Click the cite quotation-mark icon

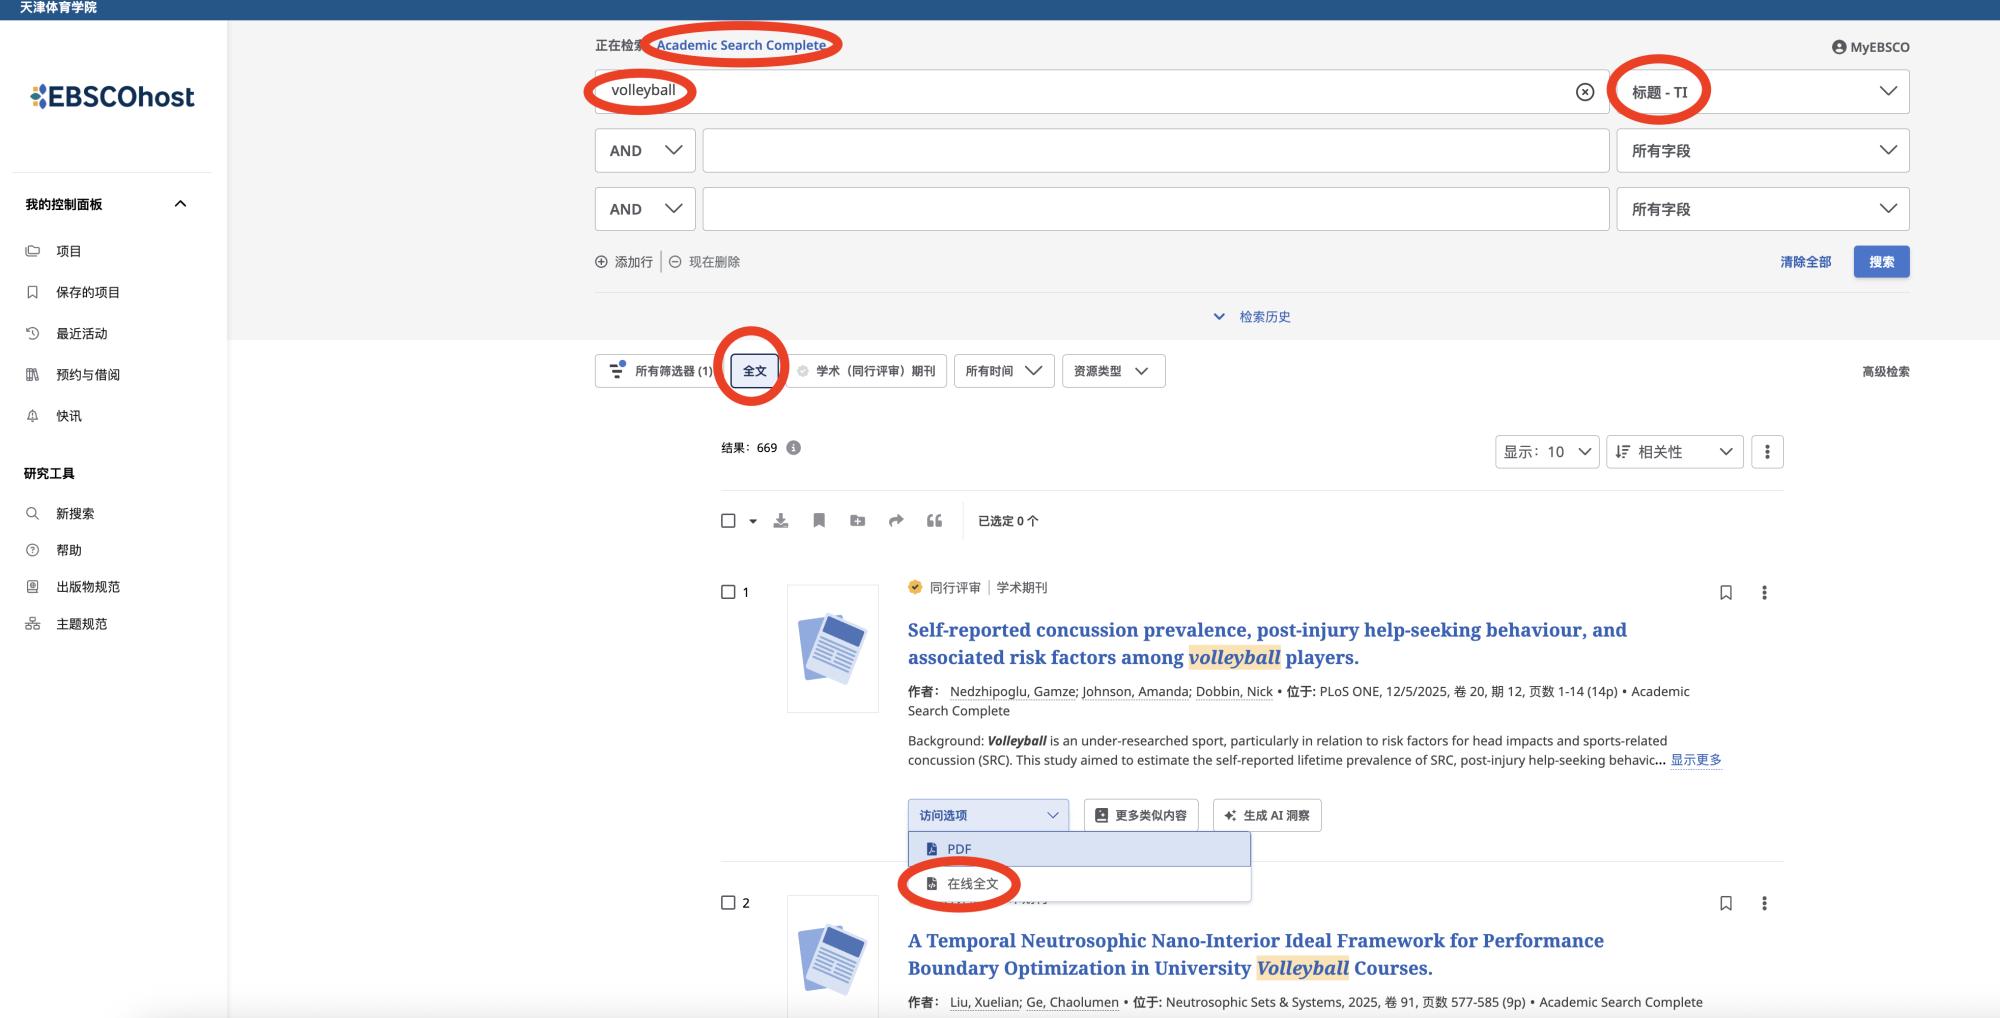click(934, 521)
